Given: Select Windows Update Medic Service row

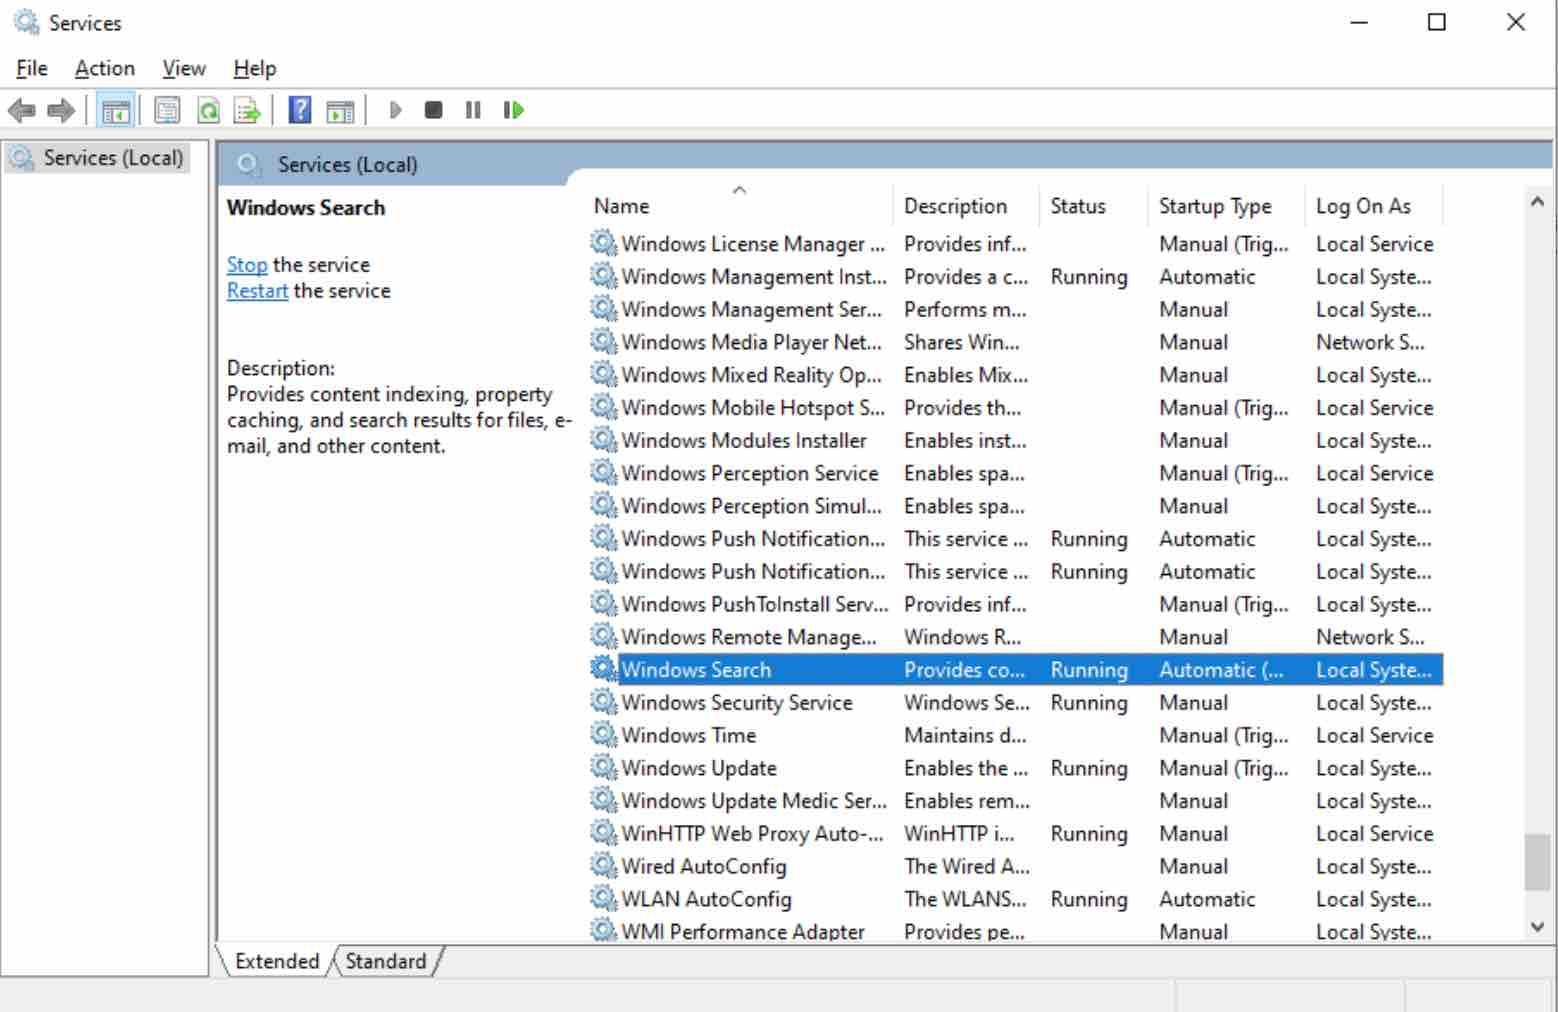Looking at the screenshot, I should [1015, 800].
